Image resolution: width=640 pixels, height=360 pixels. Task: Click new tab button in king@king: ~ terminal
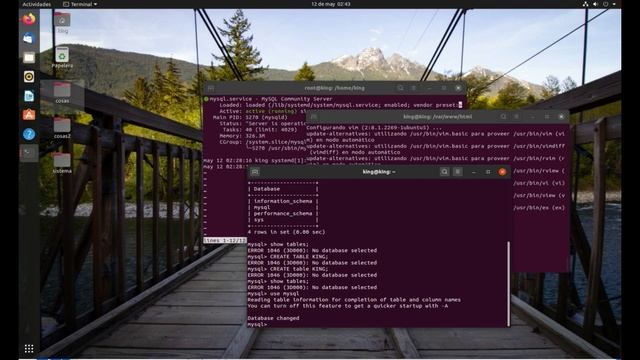pyautogui.click(x=255, y=172)
